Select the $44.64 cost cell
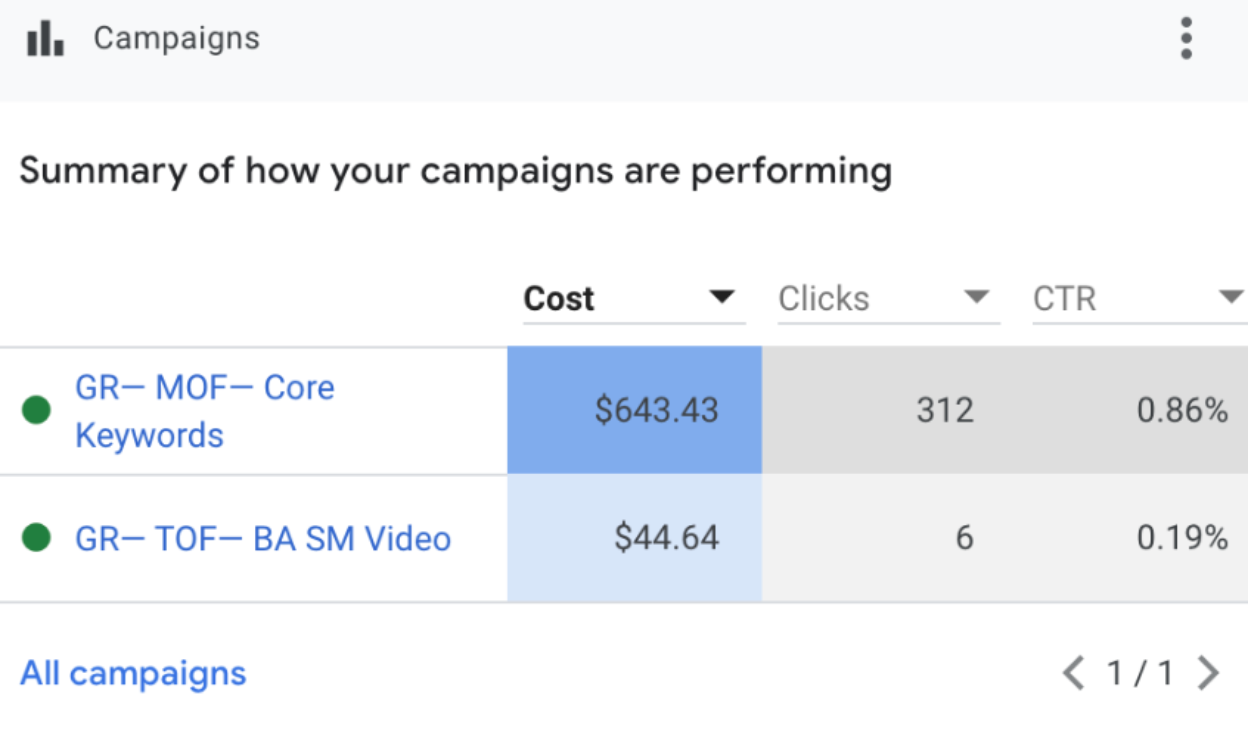This screenshot has width=1248, height=732. (635, 538)
